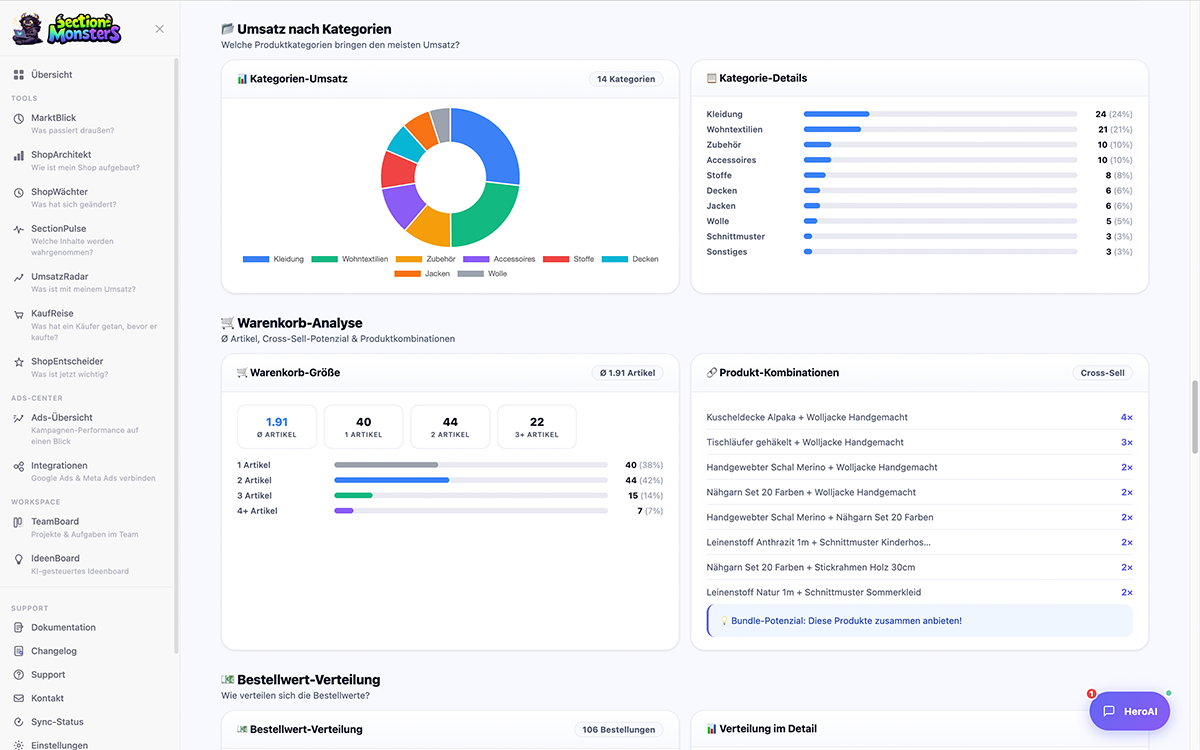Click the ShopWächter clock icon
1200x750 pixels.
pyautogui.click(x=19, y=192)
